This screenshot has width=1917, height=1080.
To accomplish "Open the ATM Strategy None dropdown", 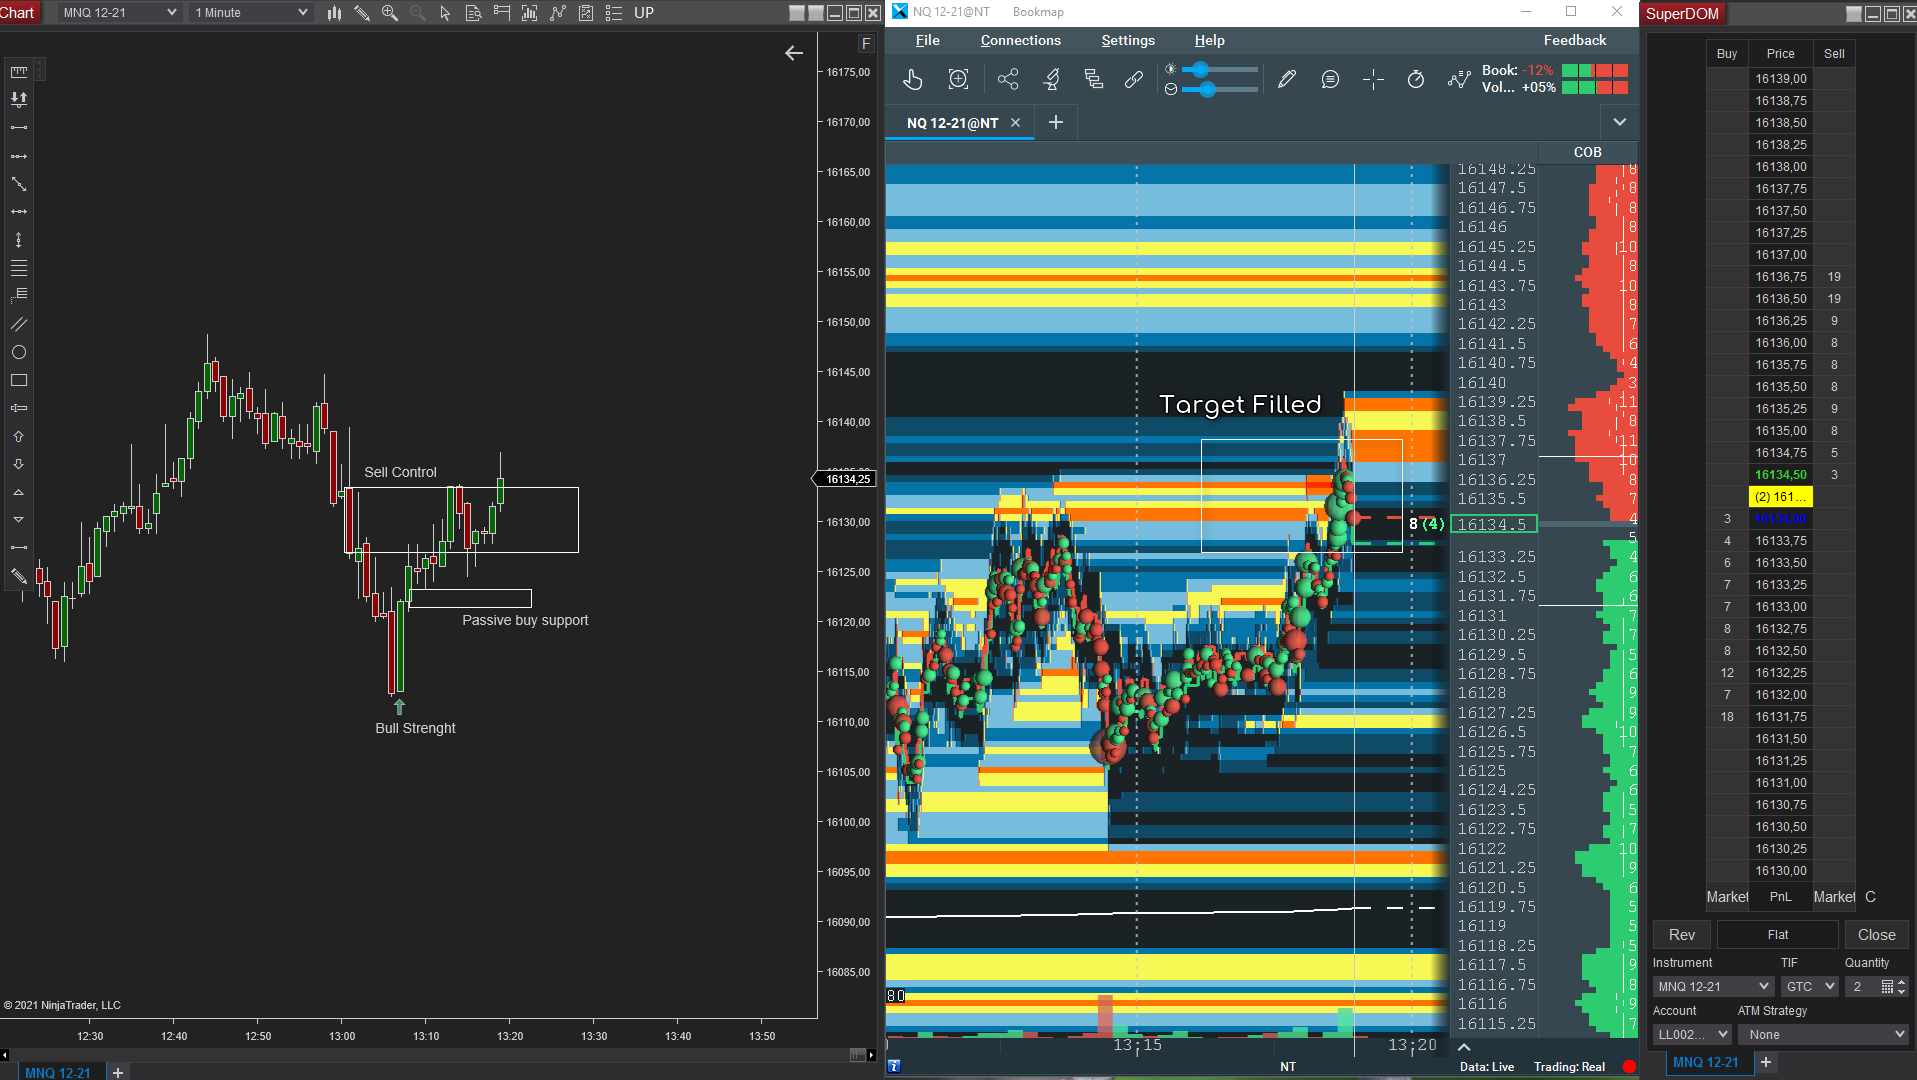I will pos(1823,1035).
